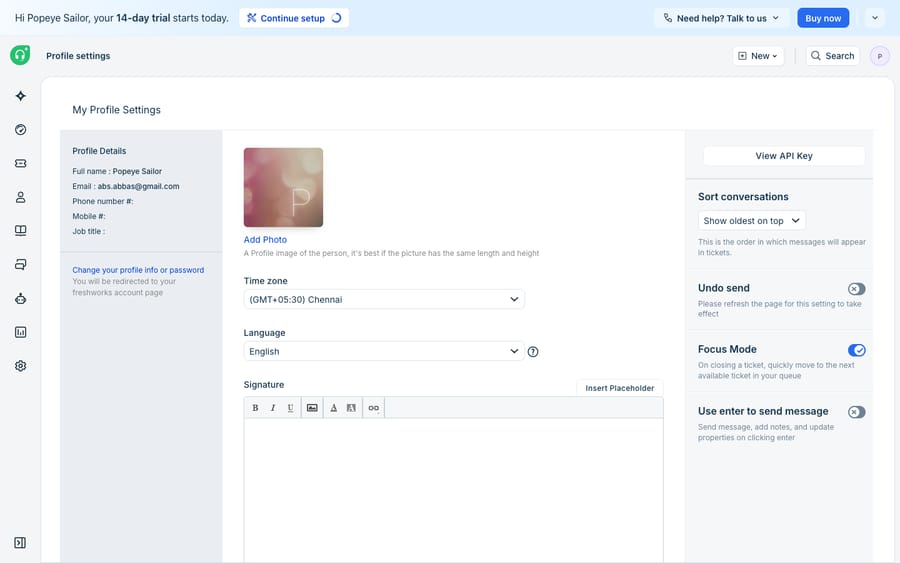
Task: Open the Admin gear icon in sidebar
Action: click(x=21, y=366)
